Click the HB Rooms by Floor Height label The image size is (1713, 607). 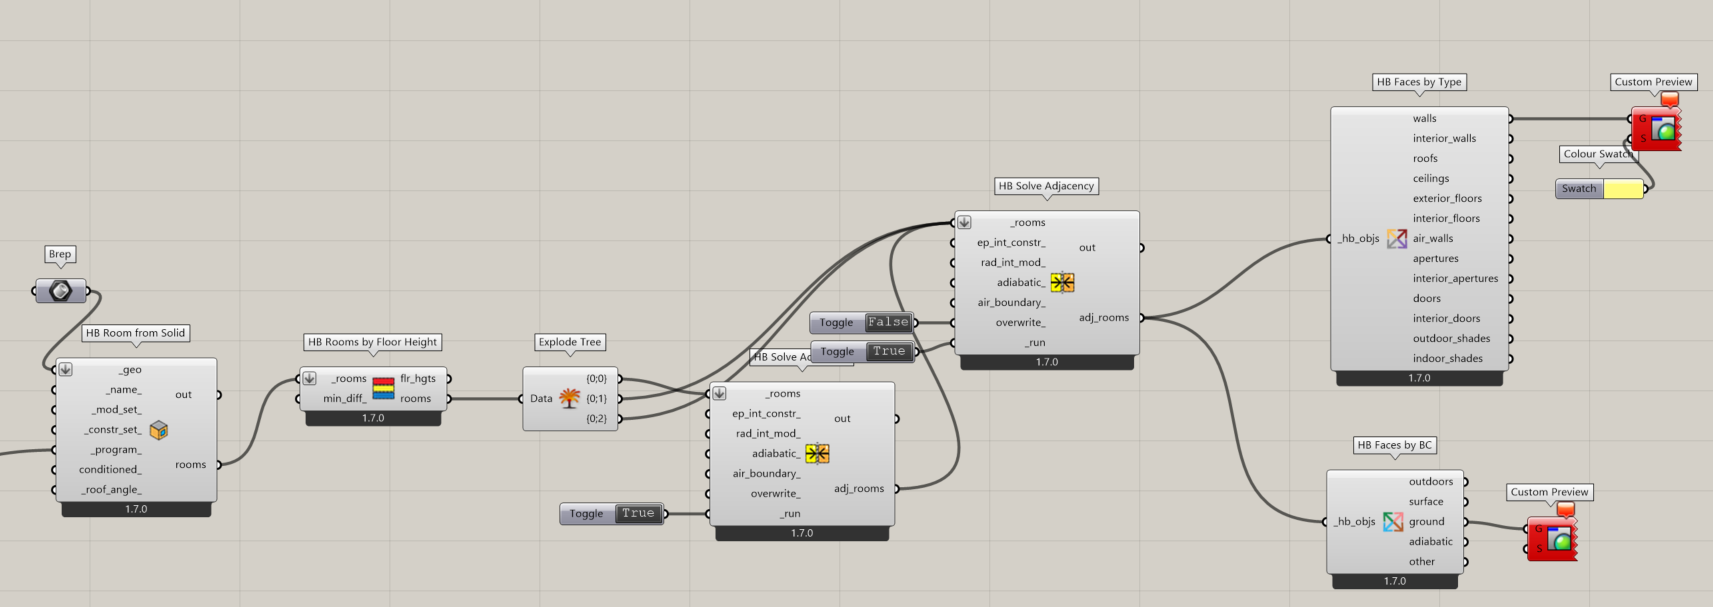[x=372, y=342]
